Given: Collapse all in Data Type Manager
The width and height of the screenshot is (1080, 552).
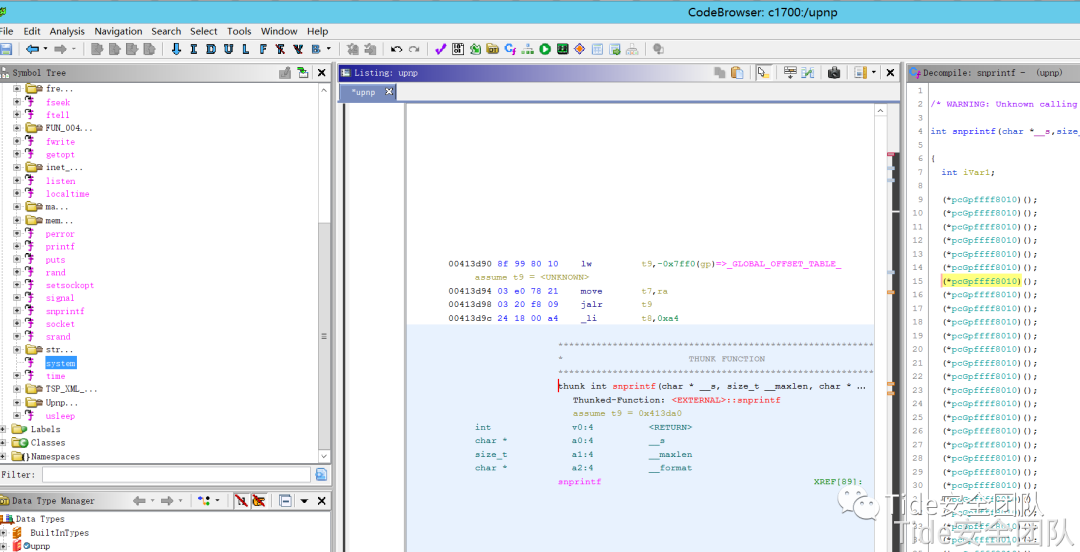Looking at the screenshot, I should (286, 500).
